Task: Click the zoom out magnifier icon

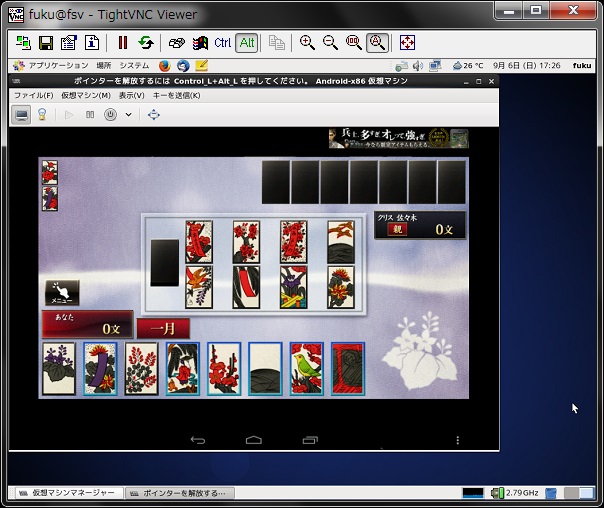Action: pos(330,42)
